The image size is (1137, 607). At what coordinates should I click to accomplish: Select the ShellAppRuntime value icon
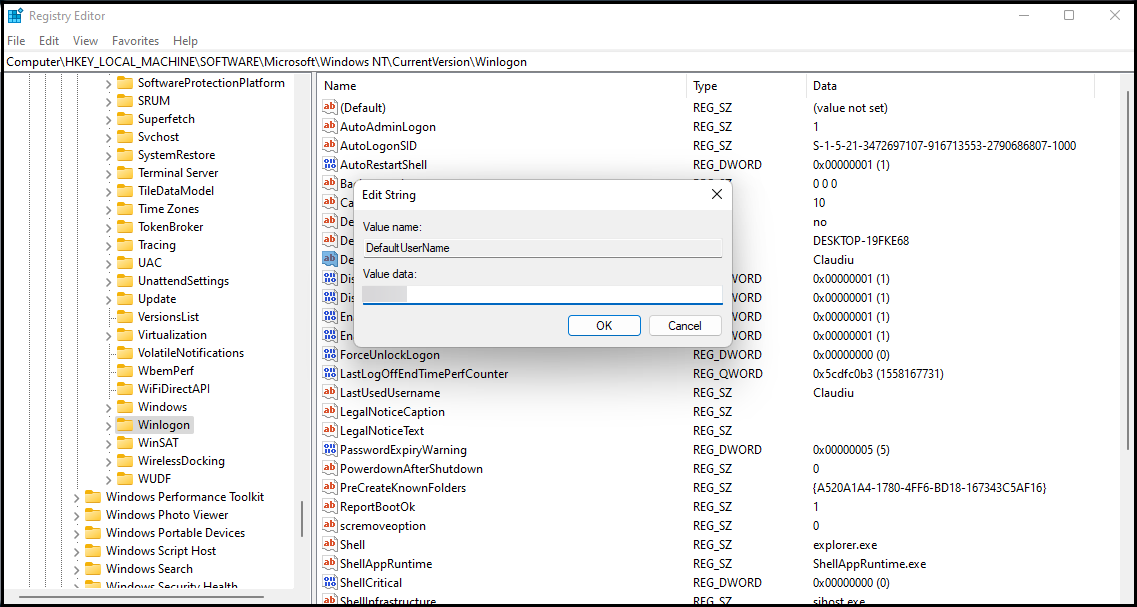[x=330, y=563]
